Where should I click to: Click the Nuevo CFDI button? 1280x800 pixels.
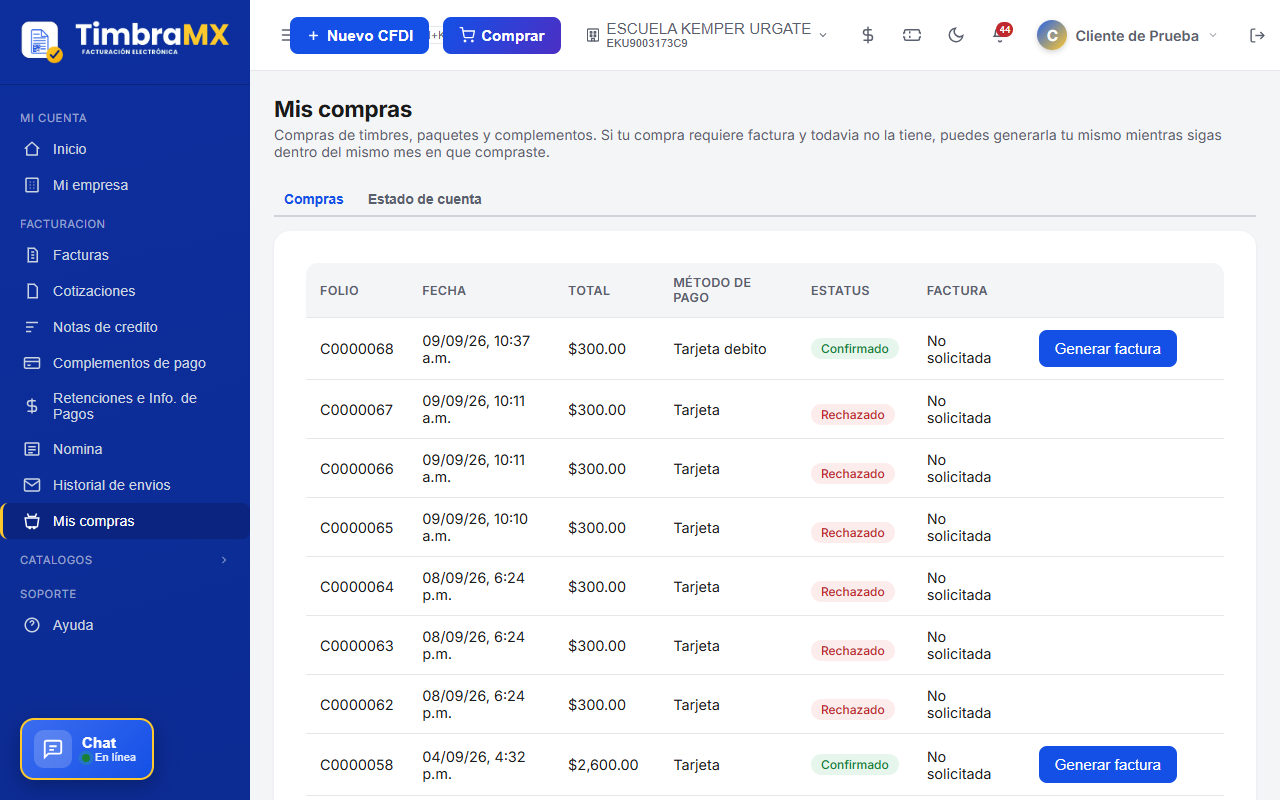(x=360, y=35)
